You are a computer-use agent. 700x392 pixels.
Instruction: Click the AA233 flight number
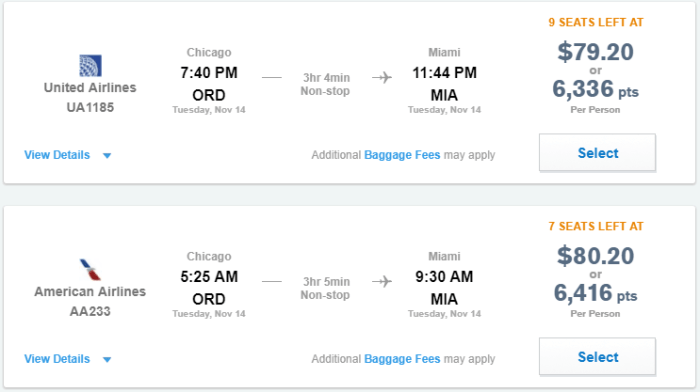pos(90,311)
